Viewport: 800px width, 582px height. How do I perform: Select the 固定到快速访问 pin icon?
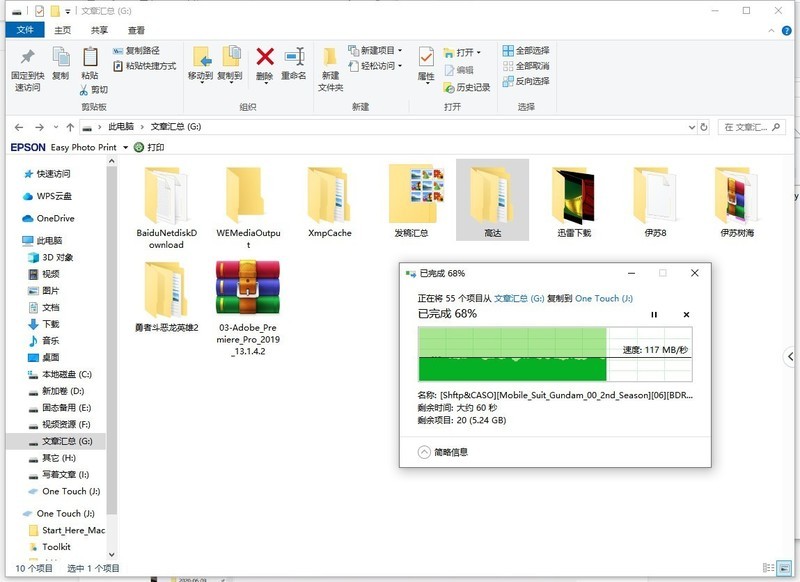tap(27, 58)
